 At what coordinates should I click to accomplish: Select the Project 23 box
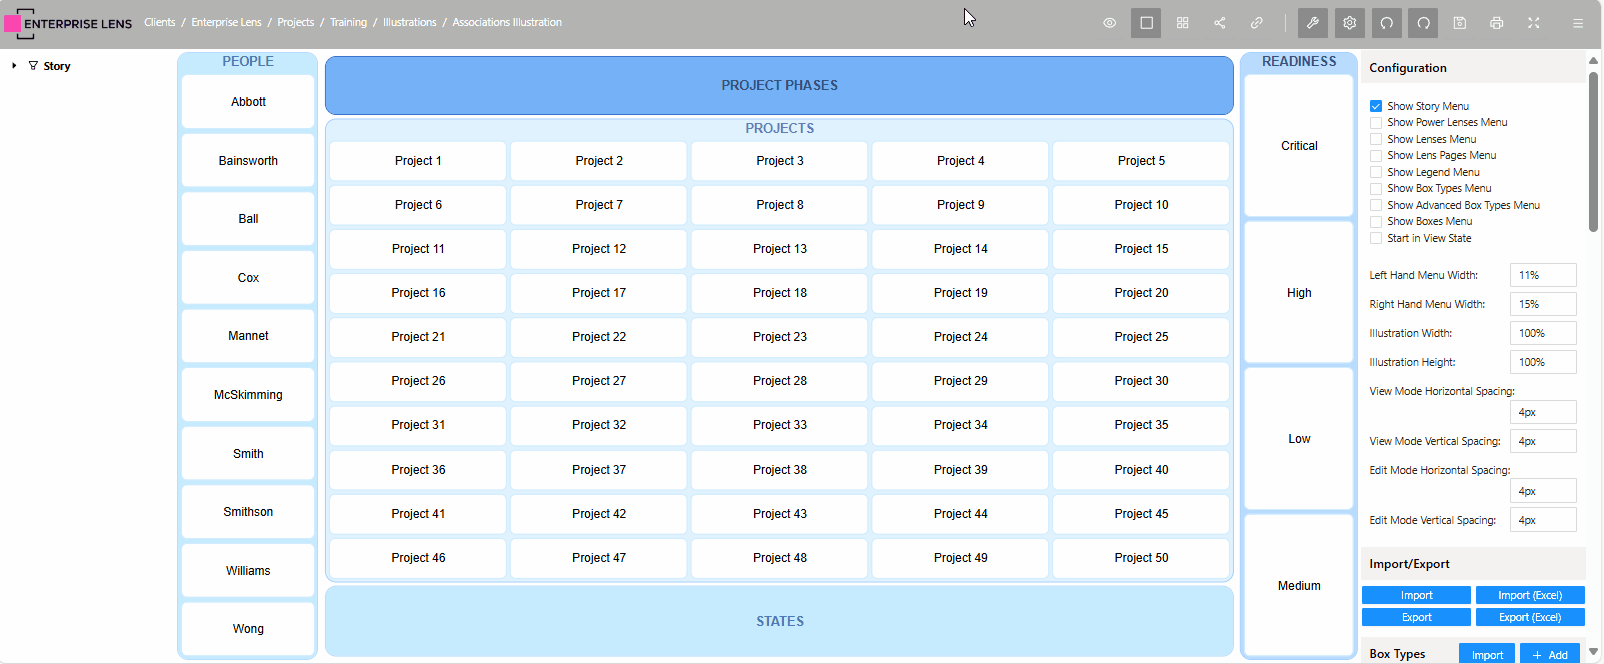tap(779, 337)
